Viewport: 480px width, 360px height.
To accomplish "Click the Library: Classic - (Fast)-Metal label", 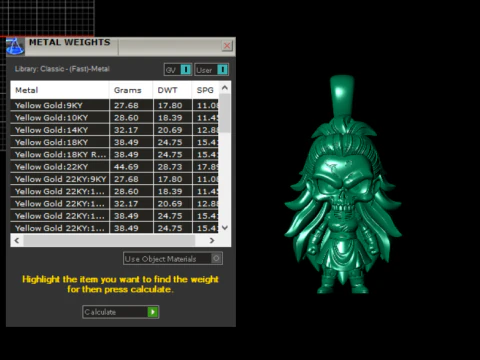I will pos(62,69).
